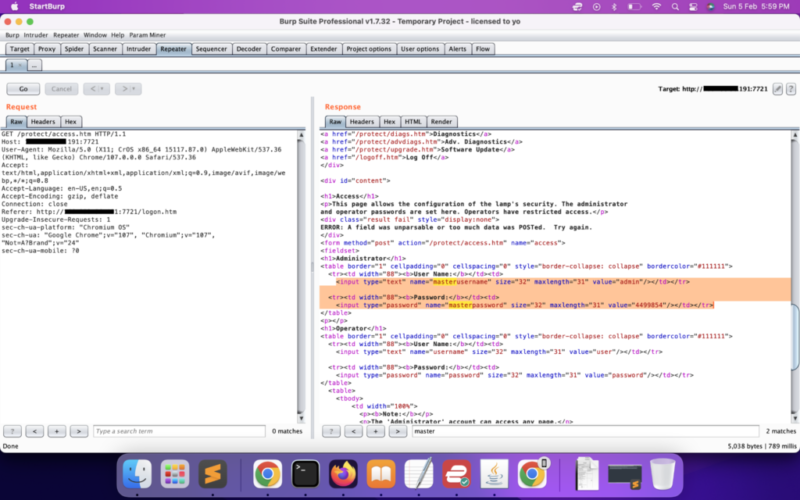Switch to the Extender tab
Viewport: 800px width, 500px height.
pos(323,49)
